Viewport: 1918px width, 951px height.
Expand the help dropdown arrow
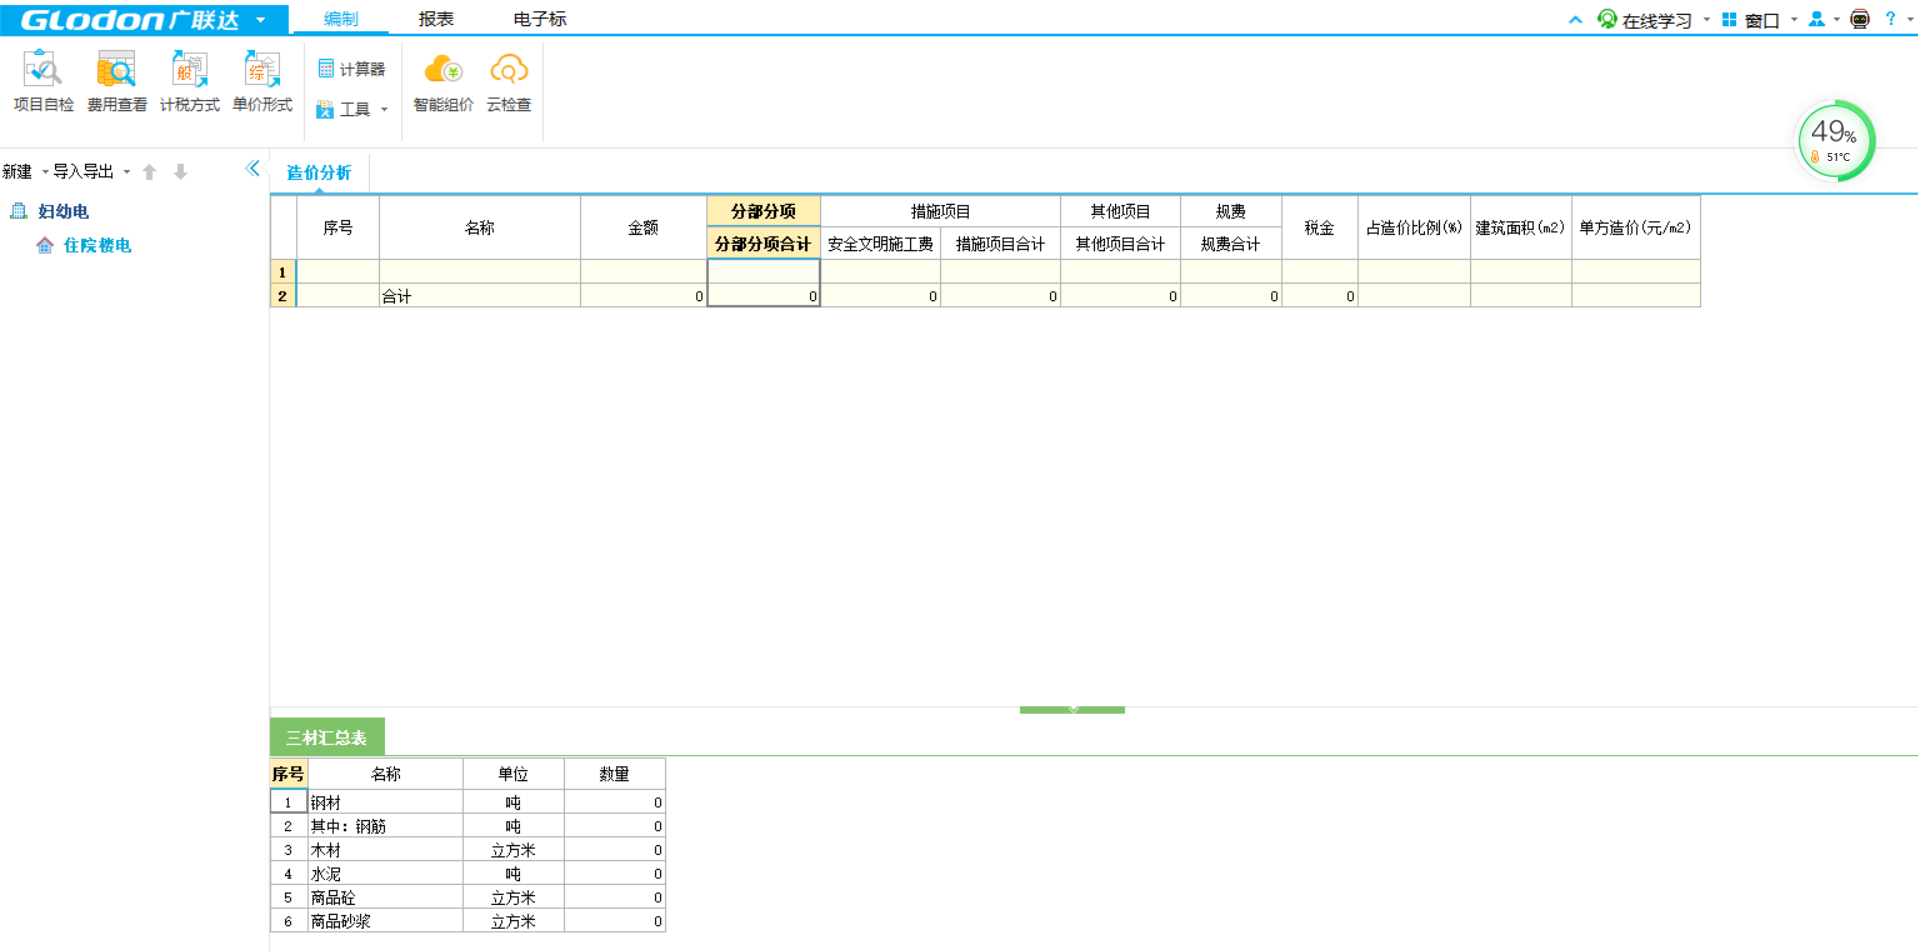pyautogui.click(x=1909, y=19)
